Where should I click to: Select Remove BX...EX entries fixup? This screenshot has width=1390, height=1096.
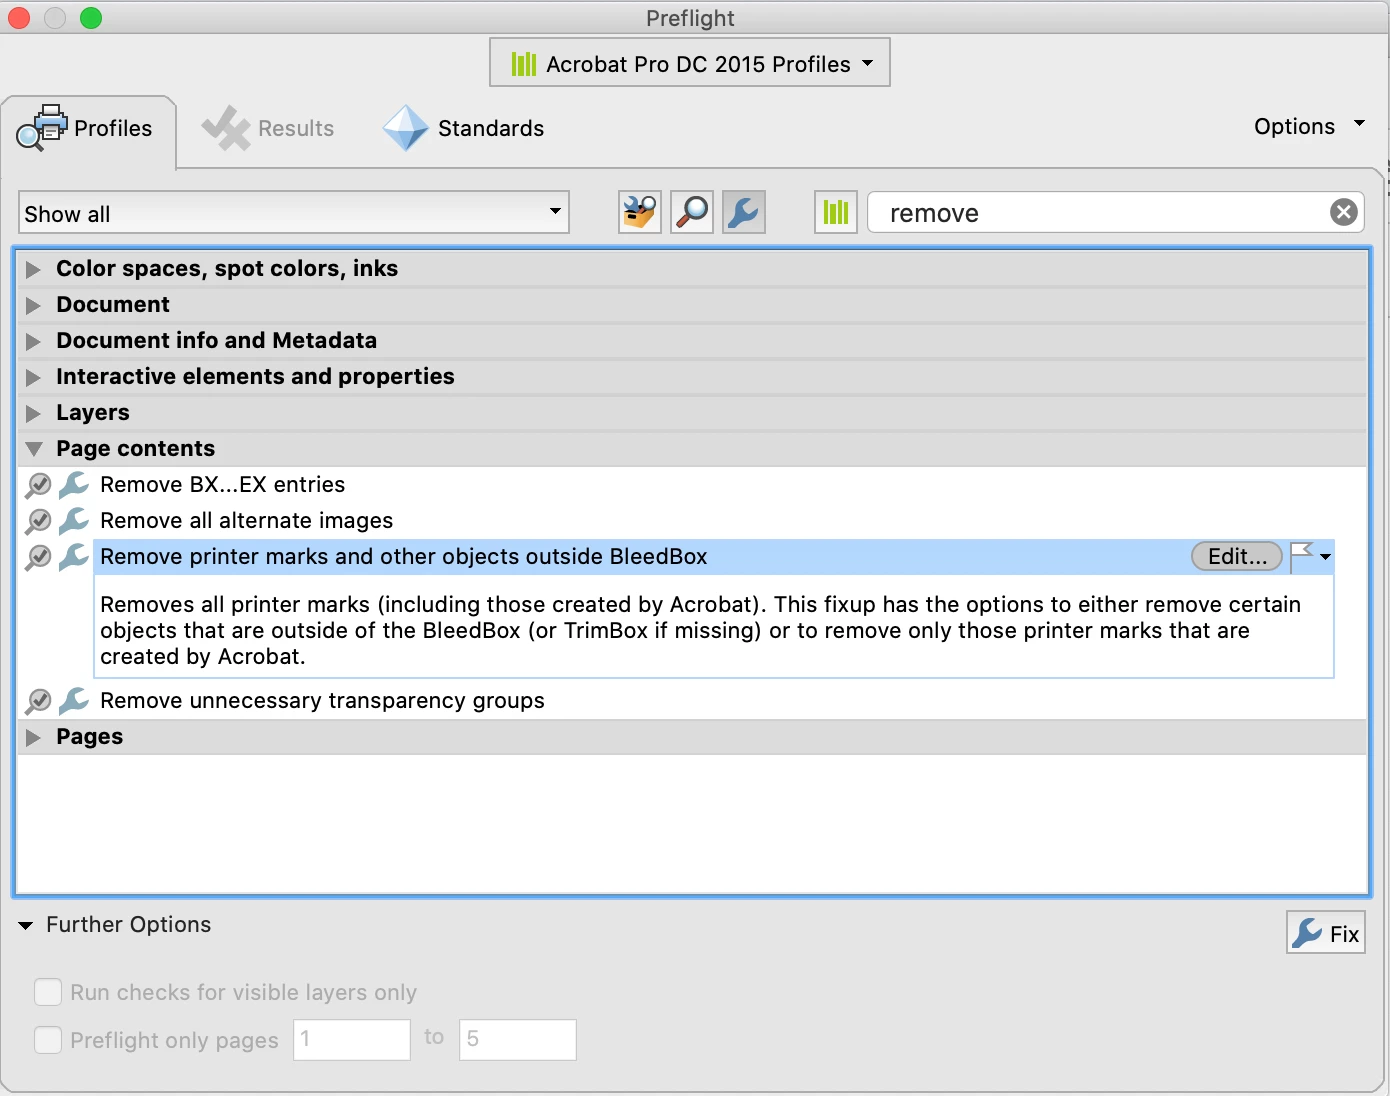click(x=222, y=485)
